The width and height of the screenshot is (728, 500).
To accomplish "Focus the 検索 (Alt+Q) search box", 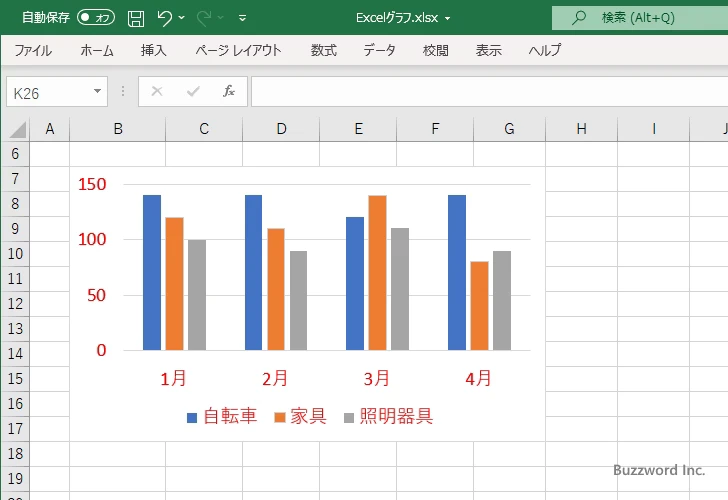I will [640, 18].
